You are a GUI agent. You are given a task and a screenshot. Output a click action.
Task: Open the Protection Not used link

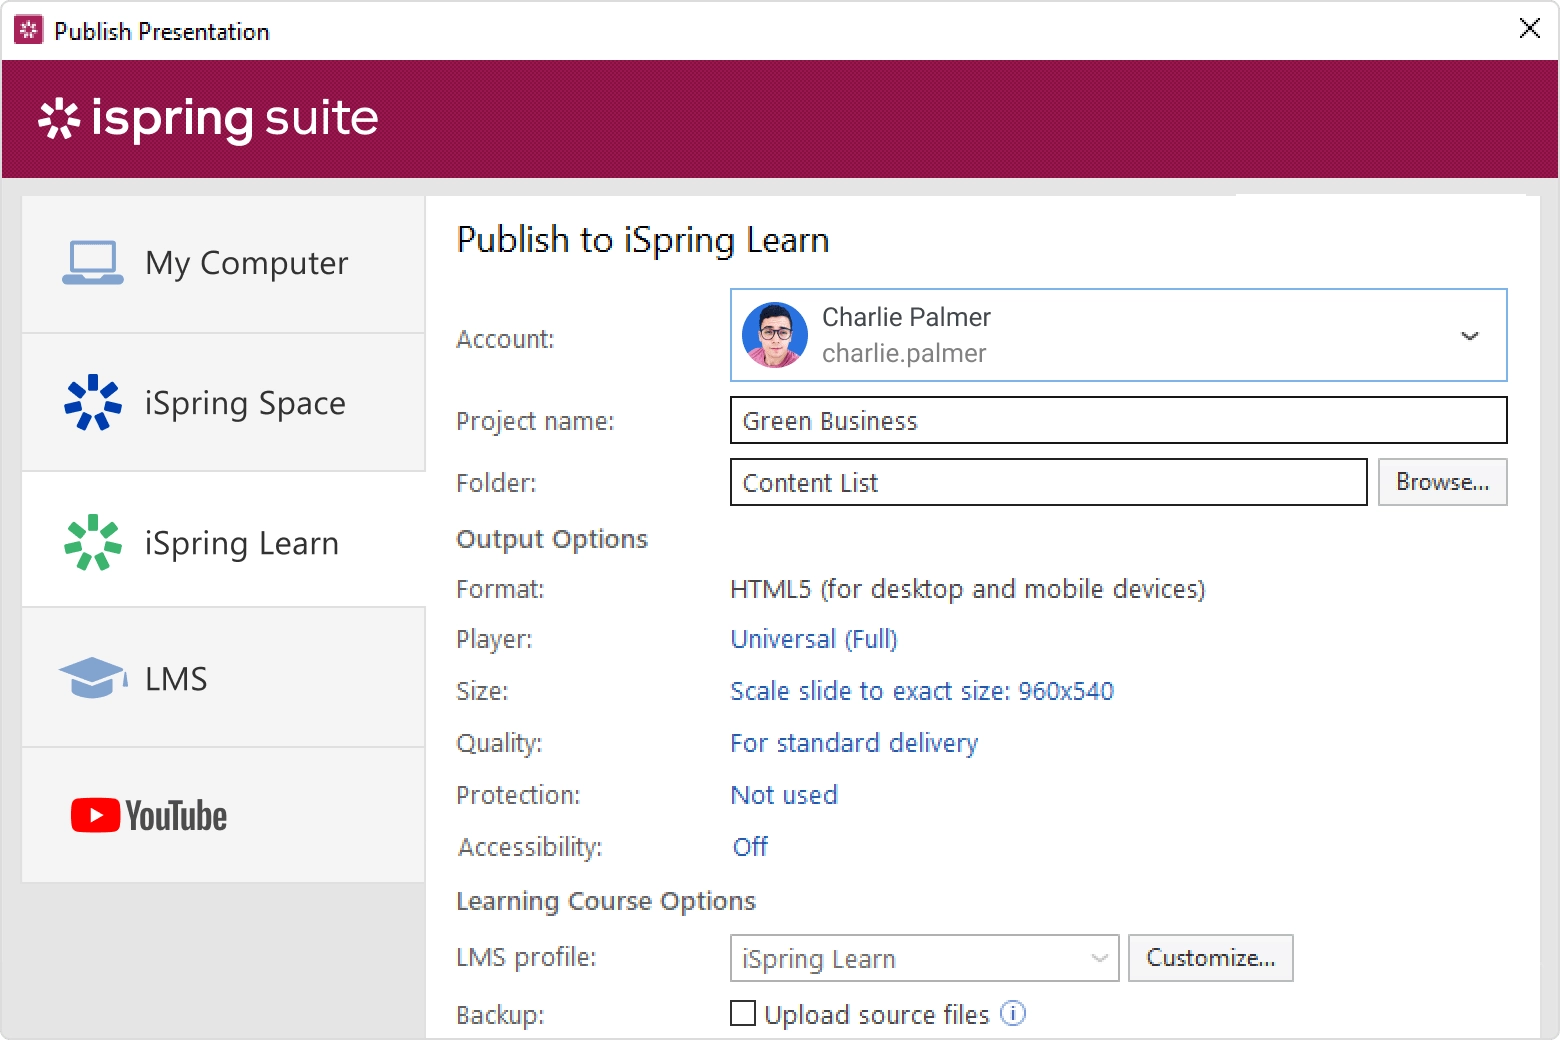point(784,795)
